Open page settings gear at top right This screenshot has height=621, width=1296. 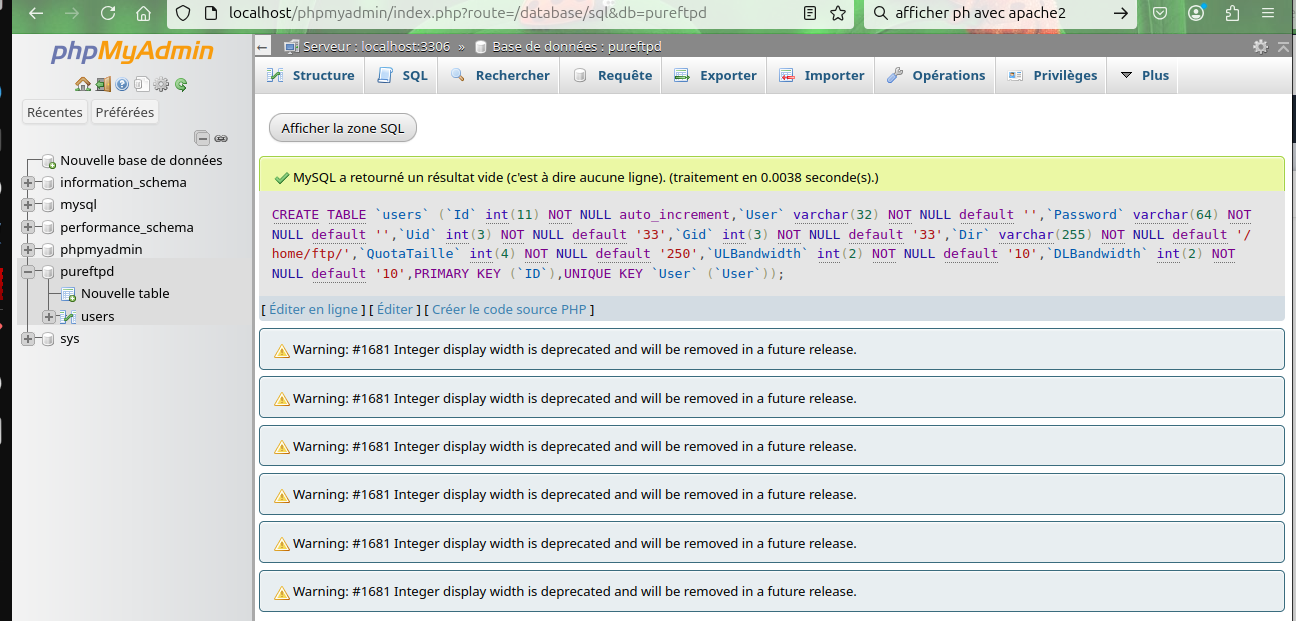[x=1260, y=46]
